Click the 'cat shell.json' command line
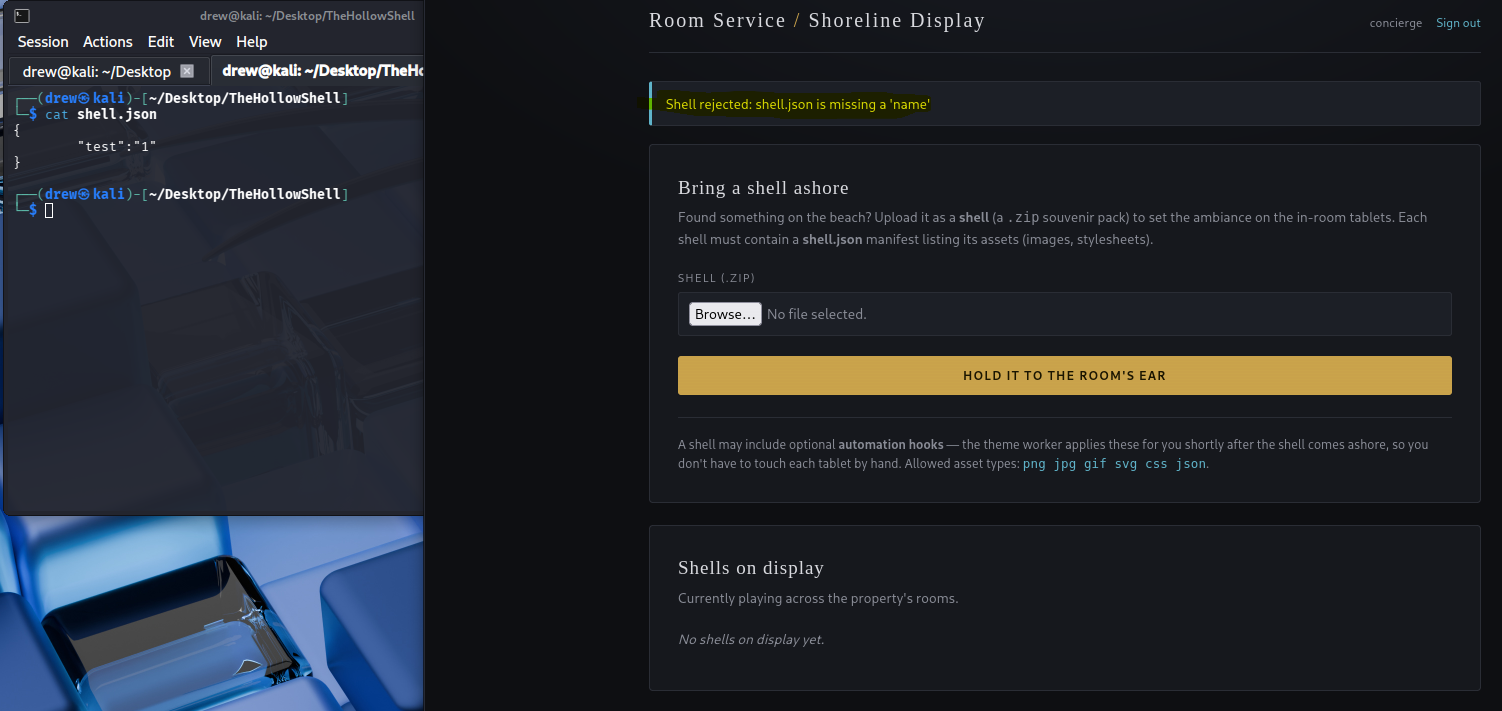The width and height of the screenshot is (1502, 711). click(x=101, y=114)
